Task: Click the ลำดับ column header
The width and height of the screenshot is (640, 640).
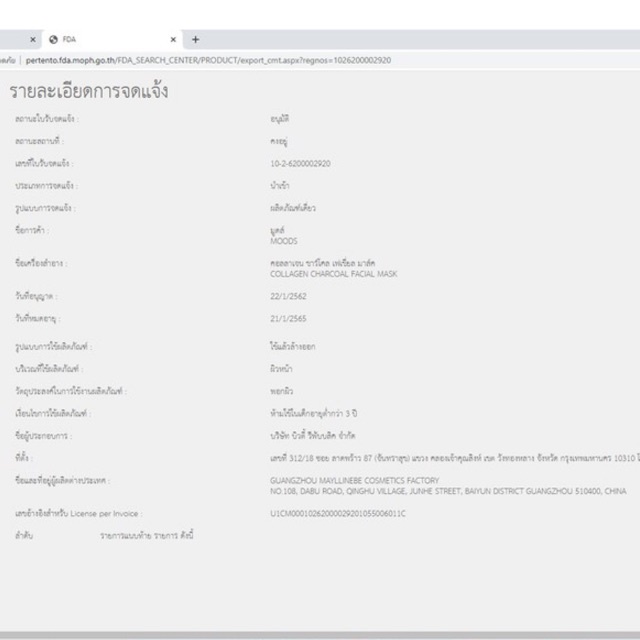Action: 22,536
